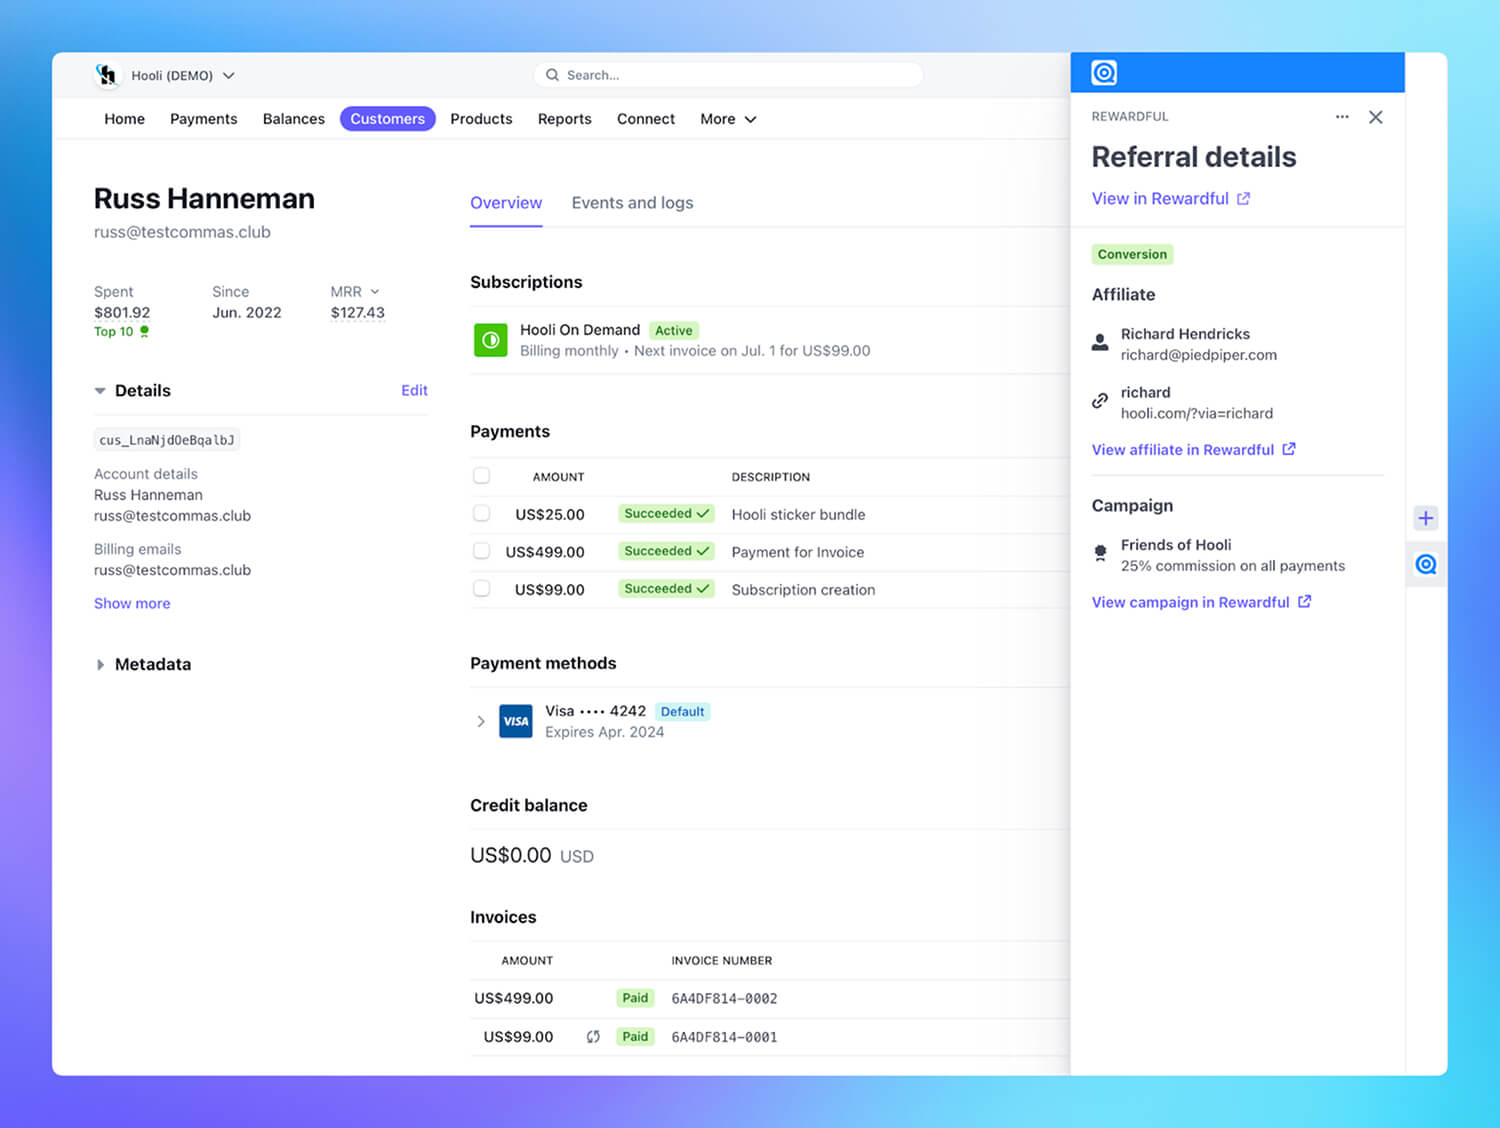Click the Hooli On Demand subscription icon
Screen dimensions: 1500x1128
tap(490, 340)
